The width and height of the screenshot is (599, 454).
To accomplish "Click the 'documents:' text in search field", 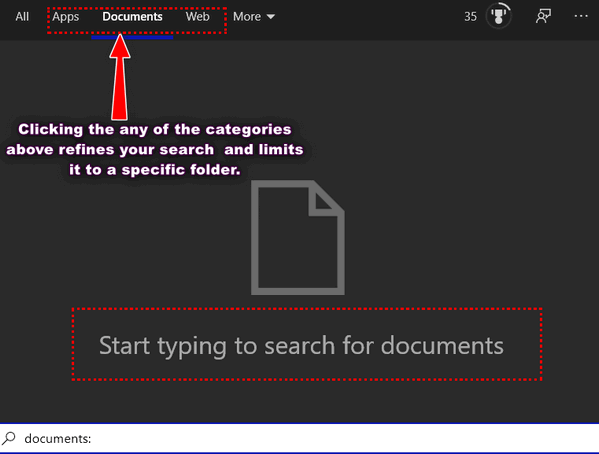I will click(x=58, y=439).
